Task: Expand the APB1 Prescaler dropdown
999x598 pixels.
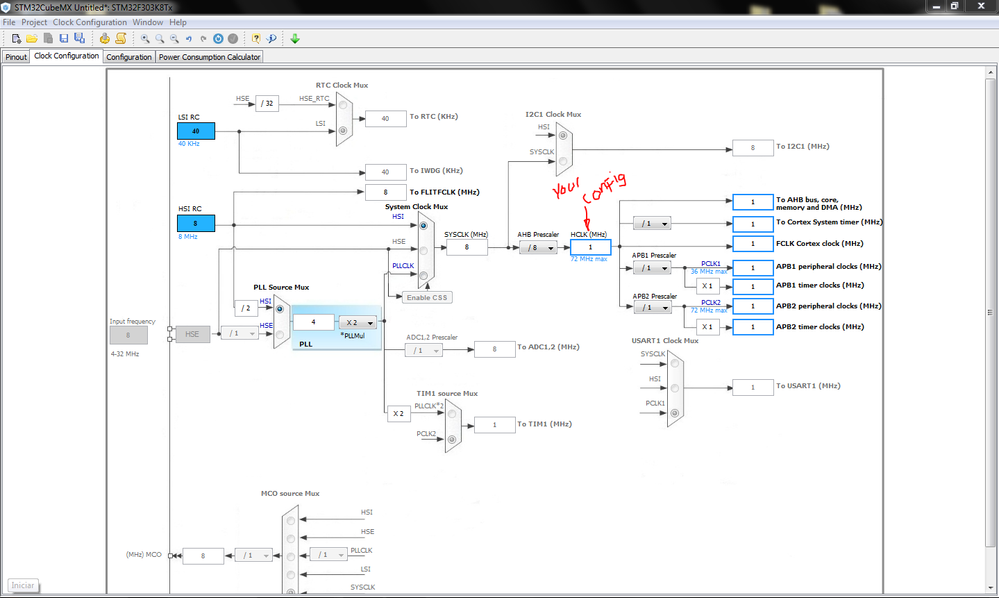Action: point(652,268)
